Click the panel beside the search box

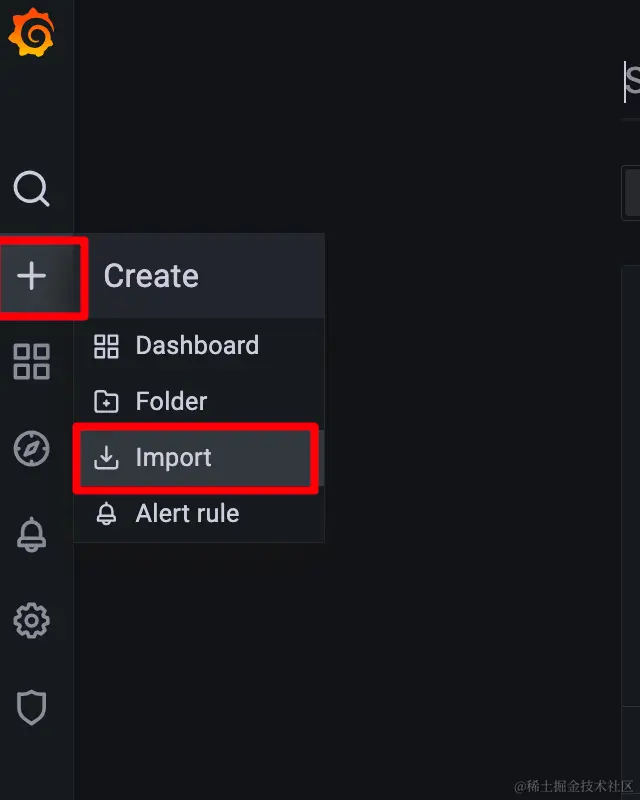(x=632, y=190)
